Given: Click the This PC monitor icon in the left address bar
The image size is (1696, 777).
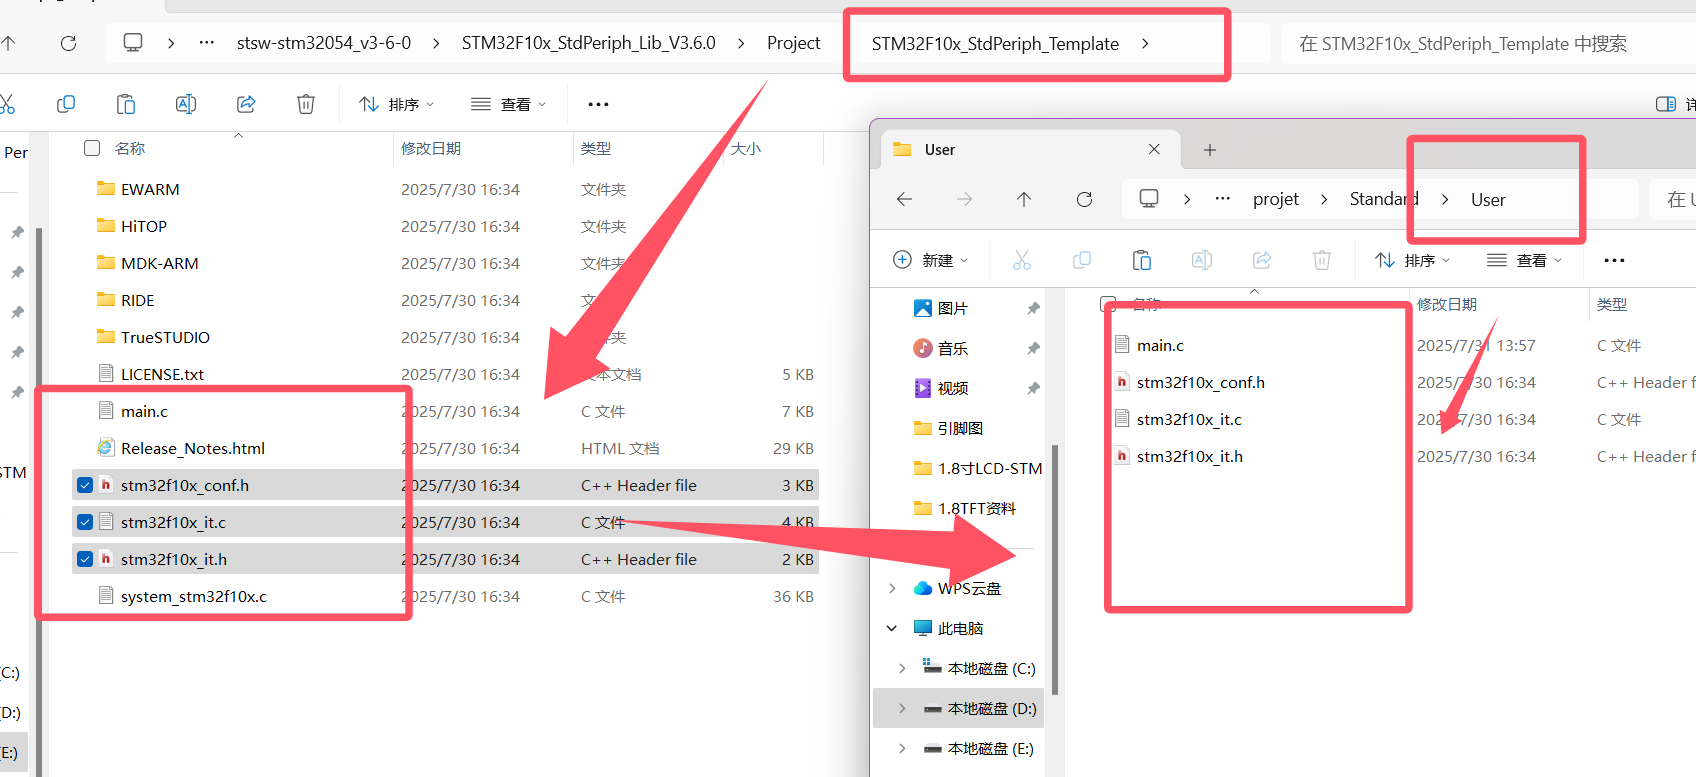Looking at the screenshot, I should coord(133,43).
